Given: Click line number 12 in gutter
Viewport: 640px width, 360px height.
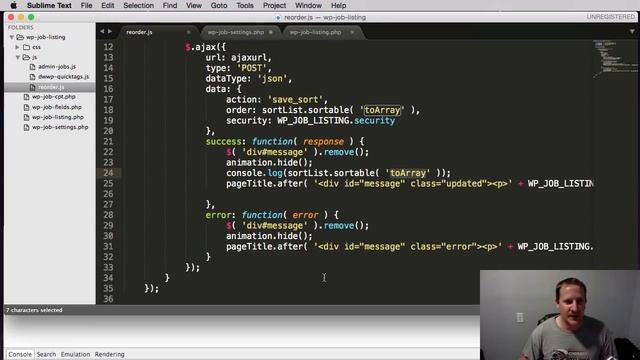Looking at the screenshot, I should click(108, 47).
